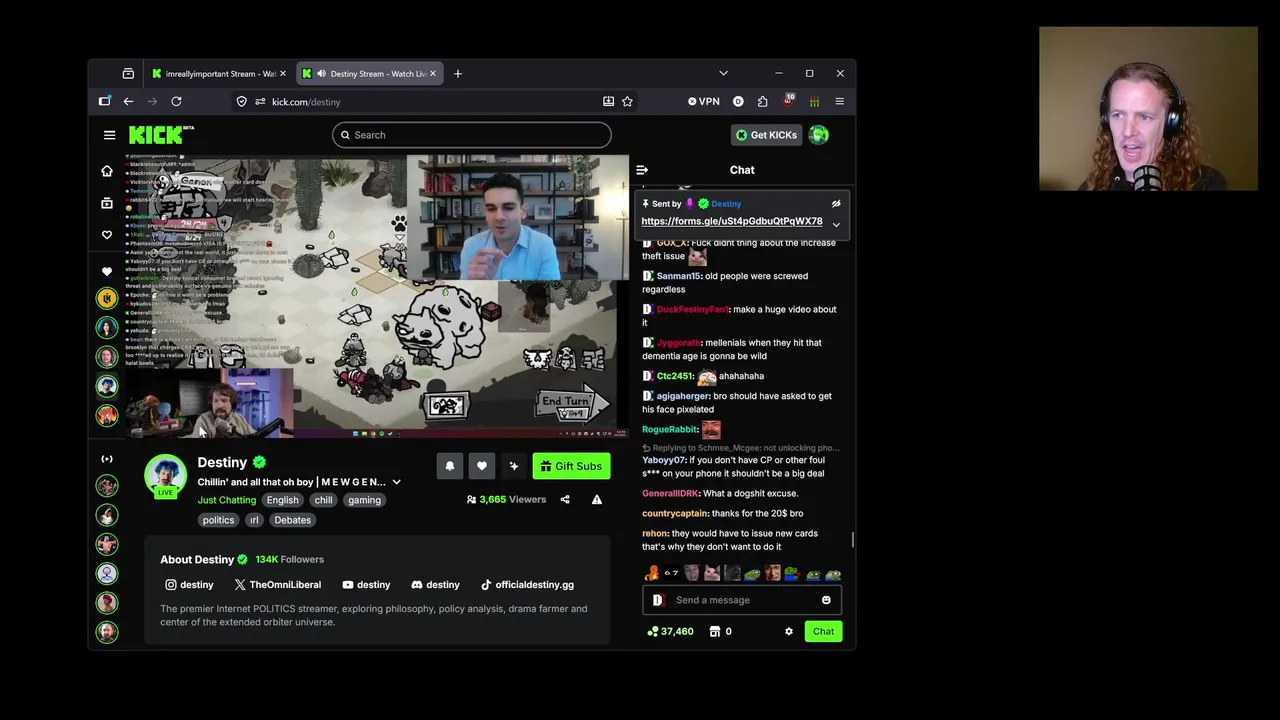Open Browse icon in Kick sidebar
This screenshot has width=1280, height=720.
(x=107, y=203)
